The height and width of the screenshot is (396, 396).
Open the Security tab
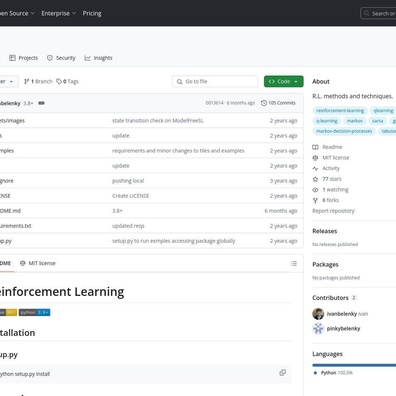click(61, 58)
